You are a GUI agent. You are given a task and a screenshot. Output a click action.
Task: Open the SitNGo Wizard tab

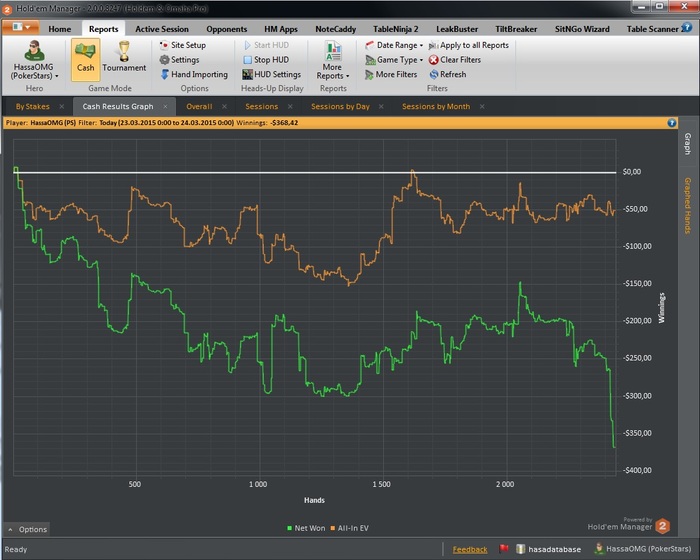coord(582,29)
